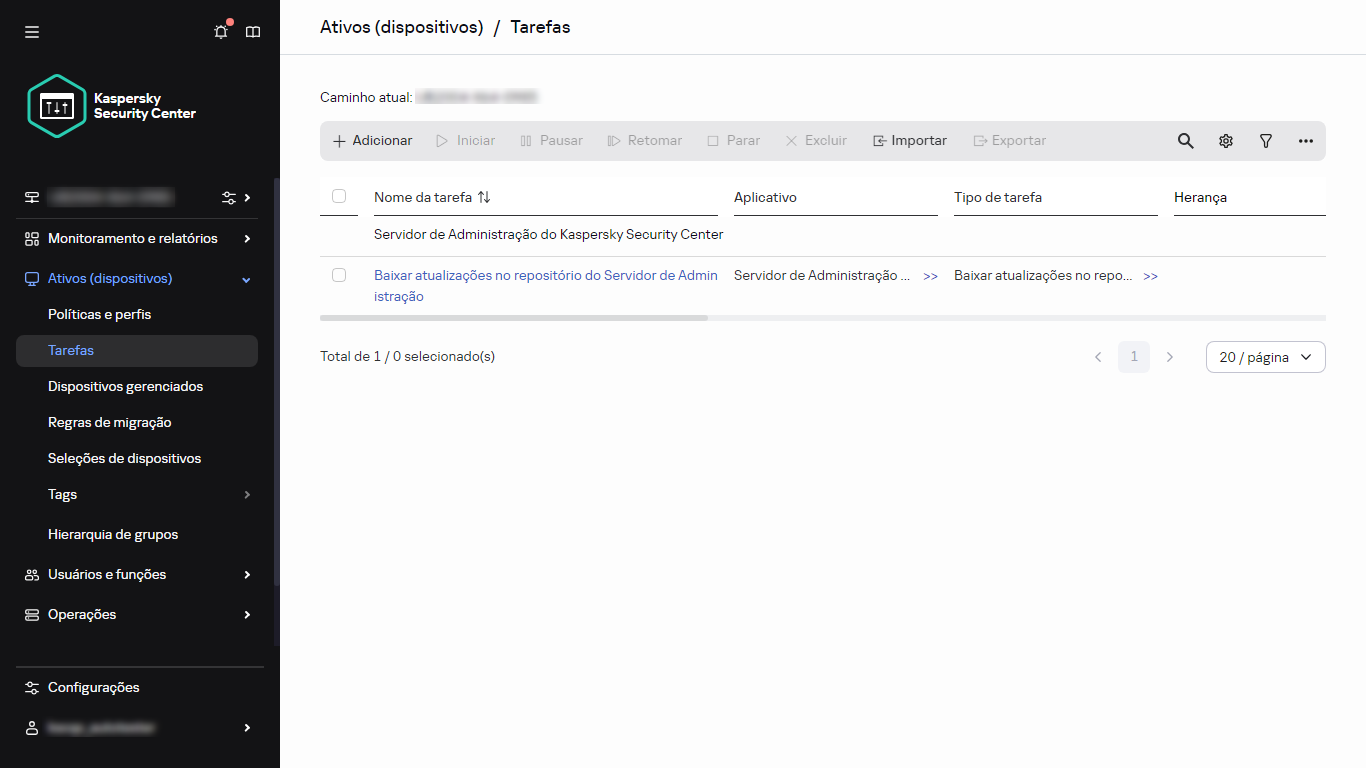Open the ellipsis menu on the toolbar
Image resolution: width=1366 pixels, height=768 pixels.
pos(1305,141)
